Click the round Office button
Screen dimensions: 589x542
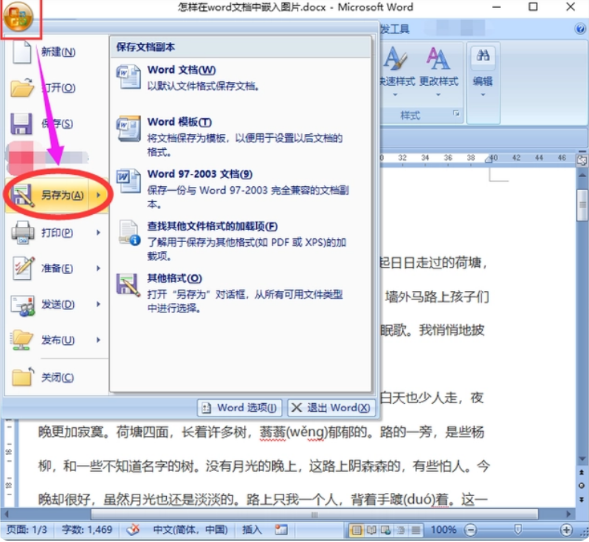click(18, 17)
